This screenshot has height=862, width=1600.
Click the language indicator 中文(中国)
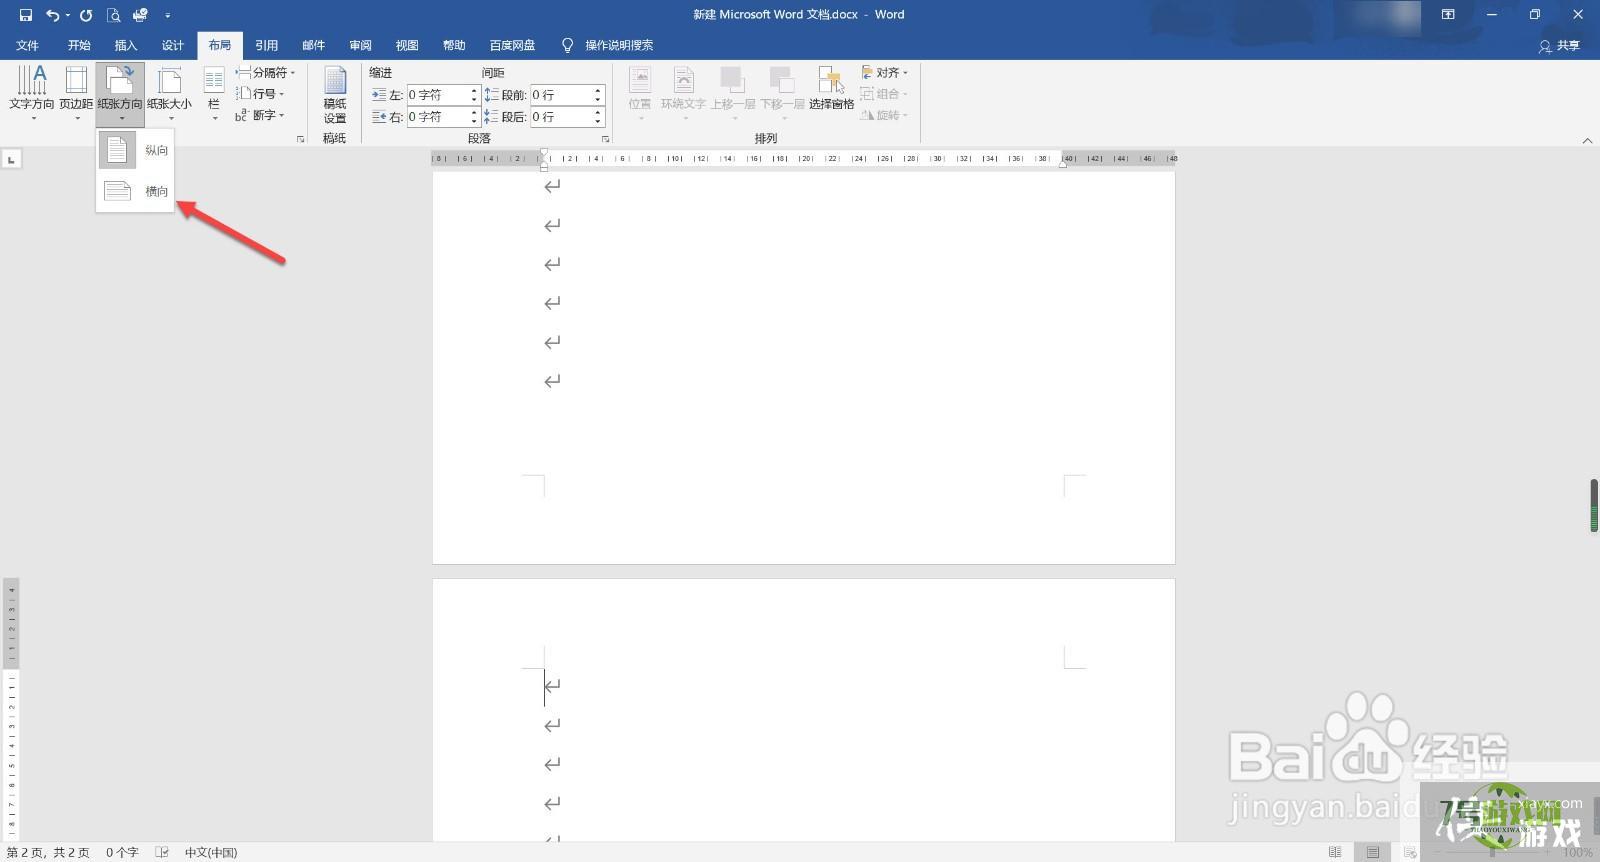211,853
